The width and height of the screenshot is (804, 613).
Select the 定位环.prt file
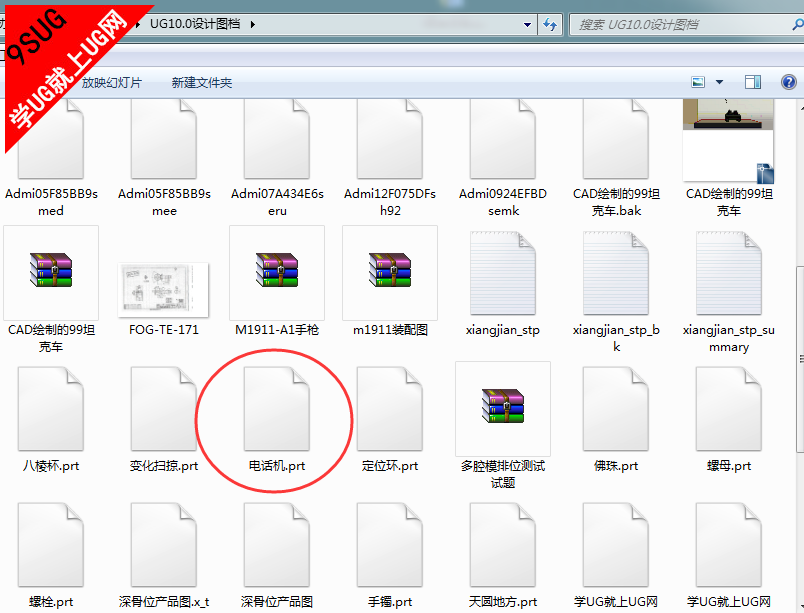click(x=390, y=409)
